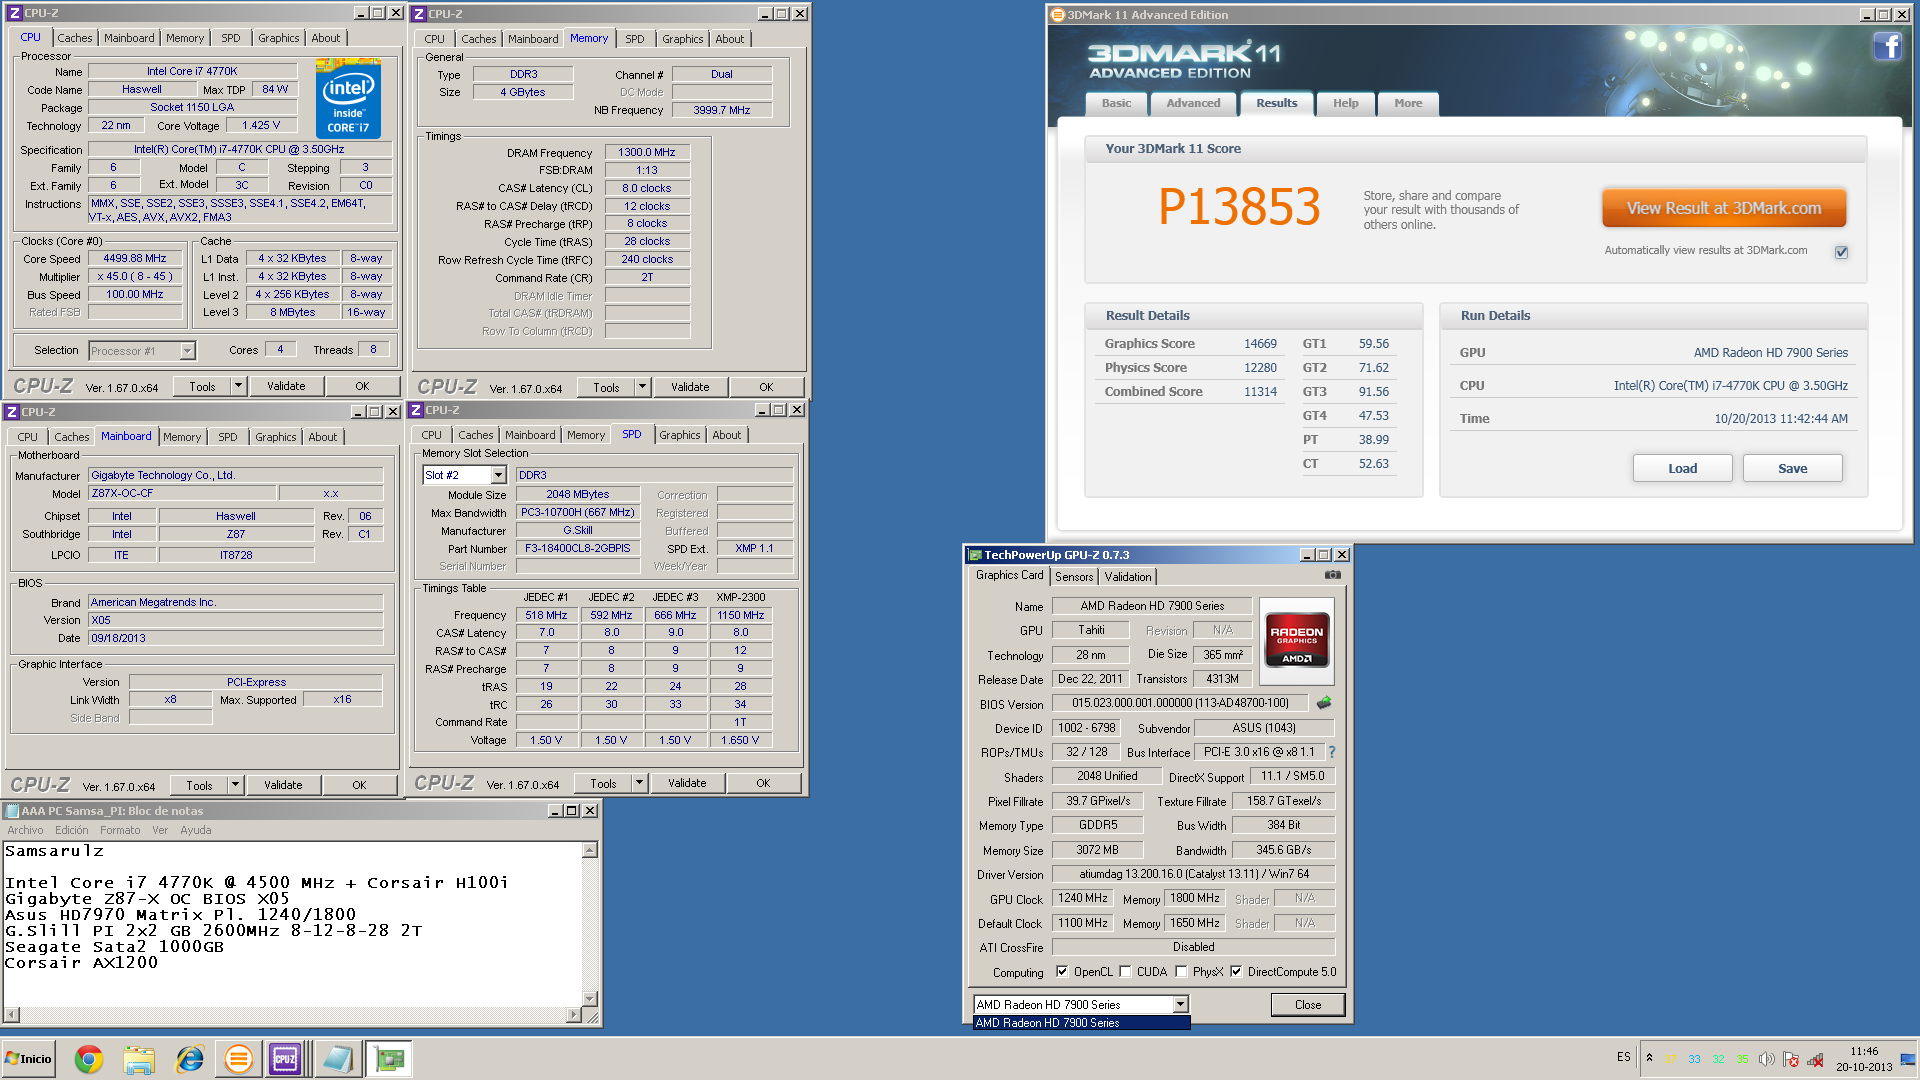Toggle automatically view results at 3DMark.com checkbox
1920x1080 pixels.
[1841, 252]
